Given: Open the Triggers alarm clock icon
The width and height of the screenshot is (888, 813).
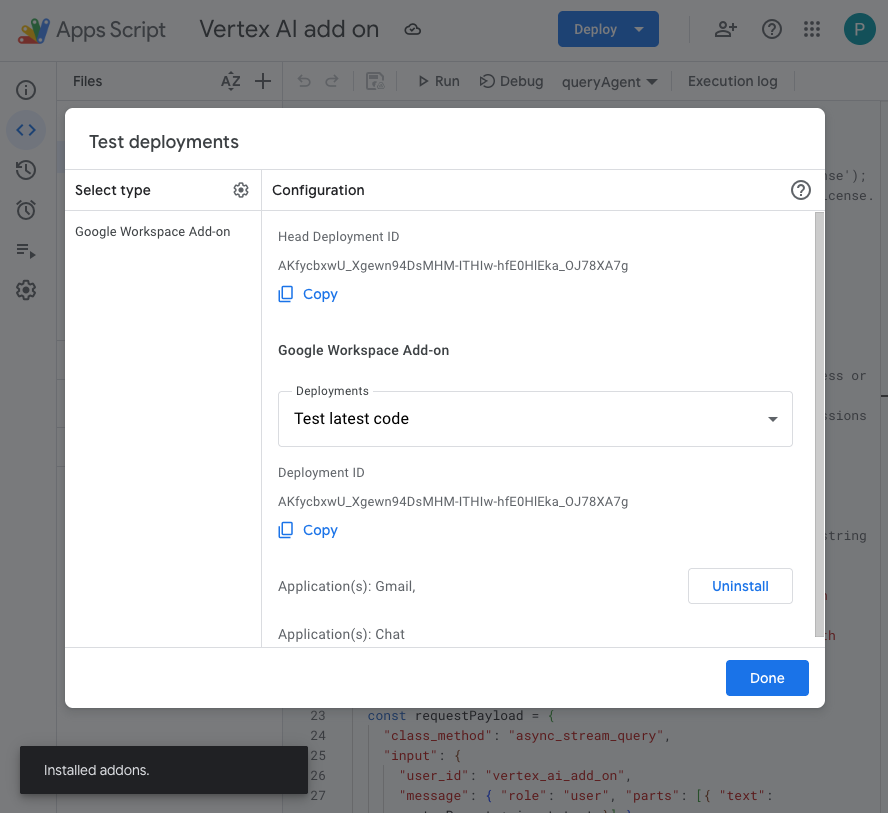Looking at the screenshot, I should (x=26, y=210).
